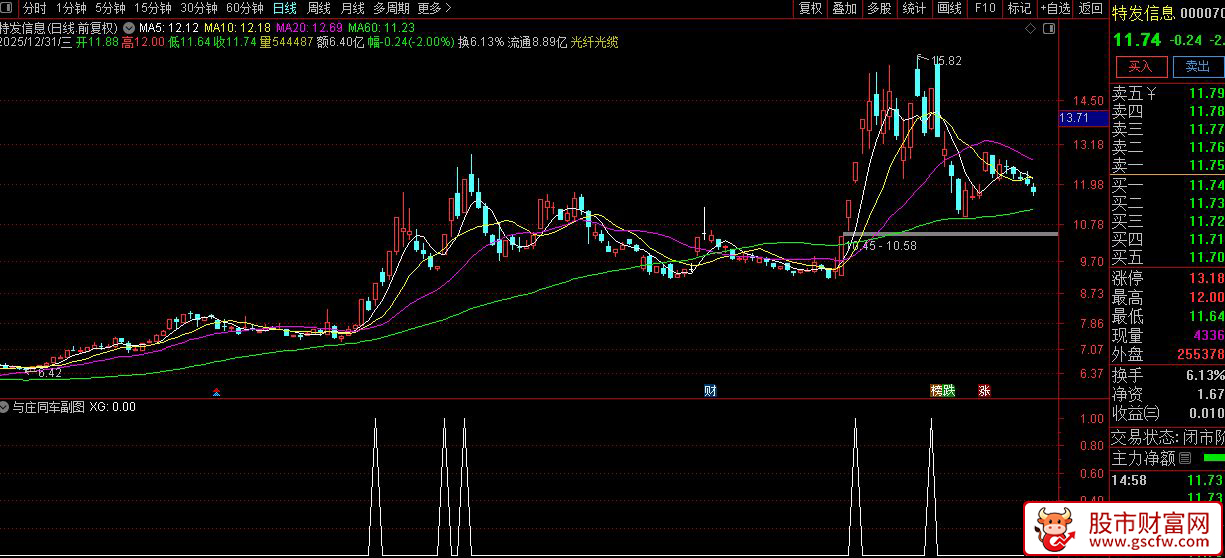The height and width of the screenshot is (558, 1225).
Task: Toggle the side panel icon beside the diamond
Action: point(1048,28)
